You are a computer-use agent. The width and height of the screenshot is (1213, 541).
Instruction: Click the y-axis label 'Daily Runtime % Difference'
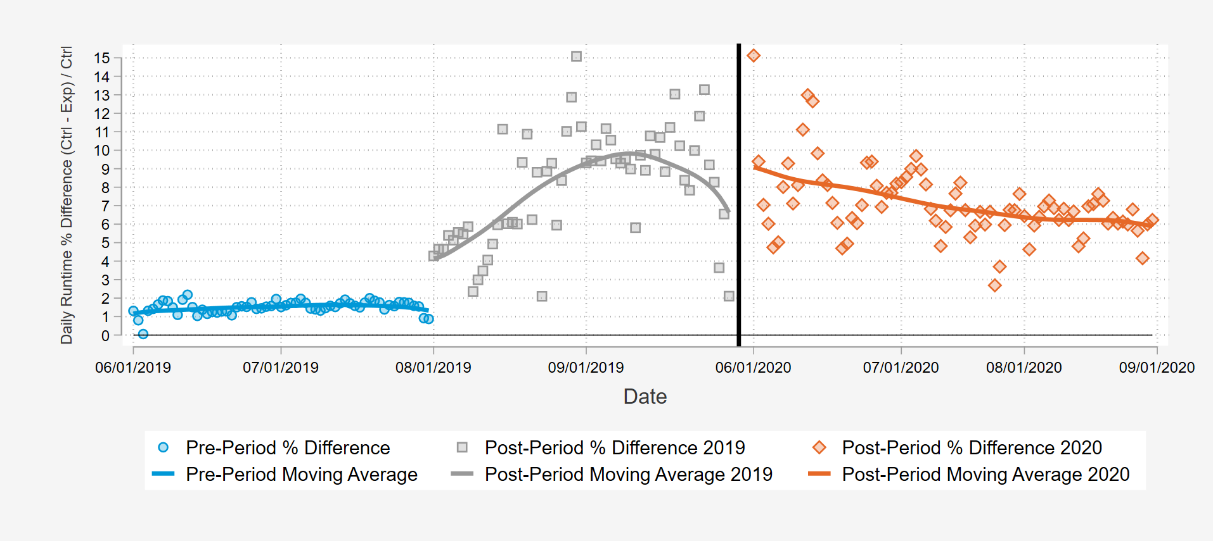coord(67,195)
